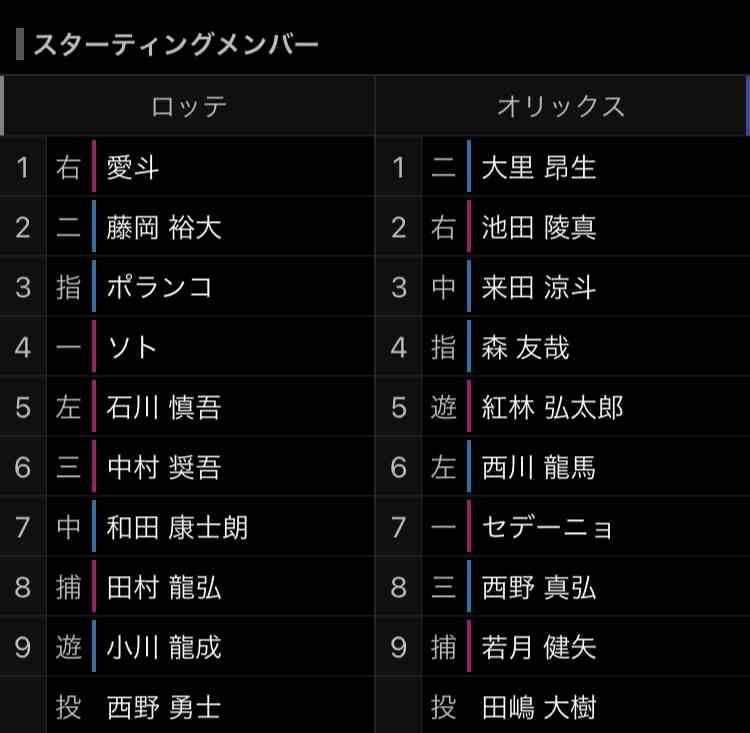Open first baseman セデーニョ entry
The width and height of the screenshot is (750, 733).
point(547,527)
